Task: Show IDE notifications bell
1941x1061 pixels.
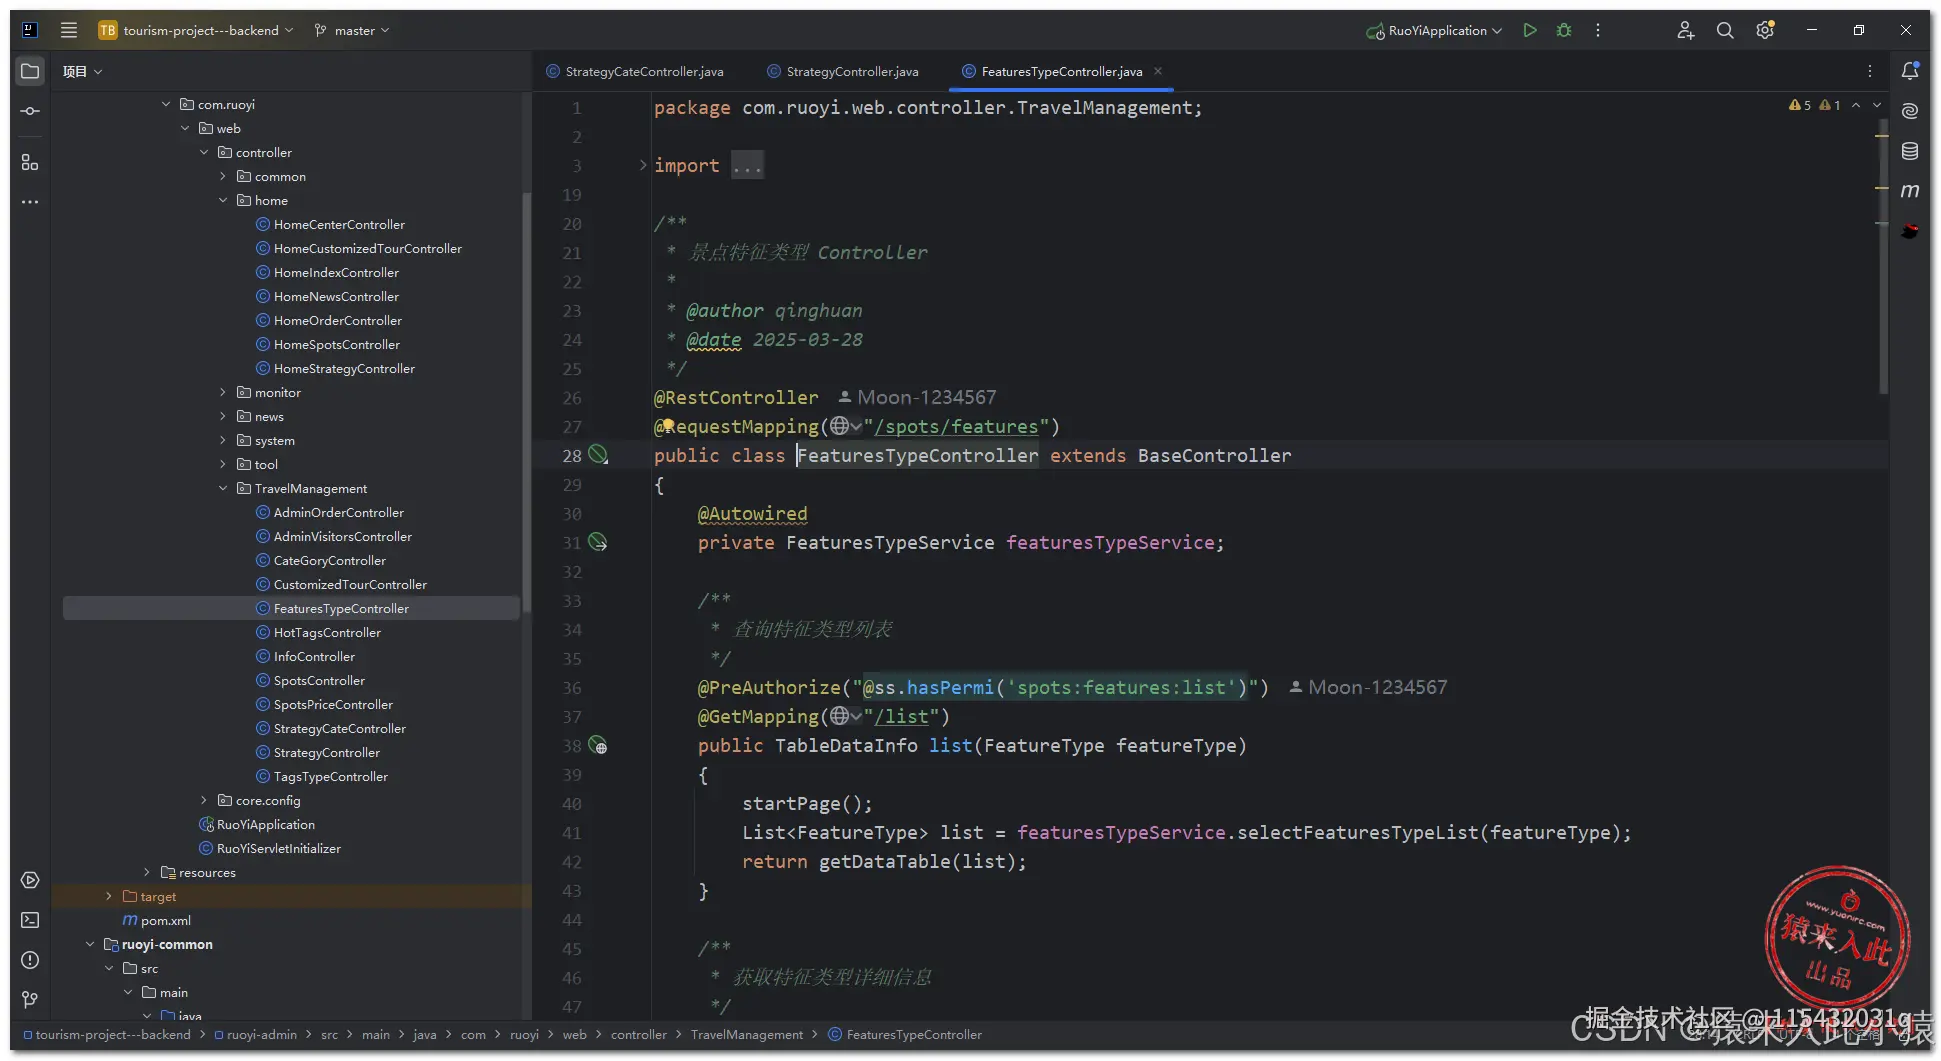Action: tap(1909, 71)
